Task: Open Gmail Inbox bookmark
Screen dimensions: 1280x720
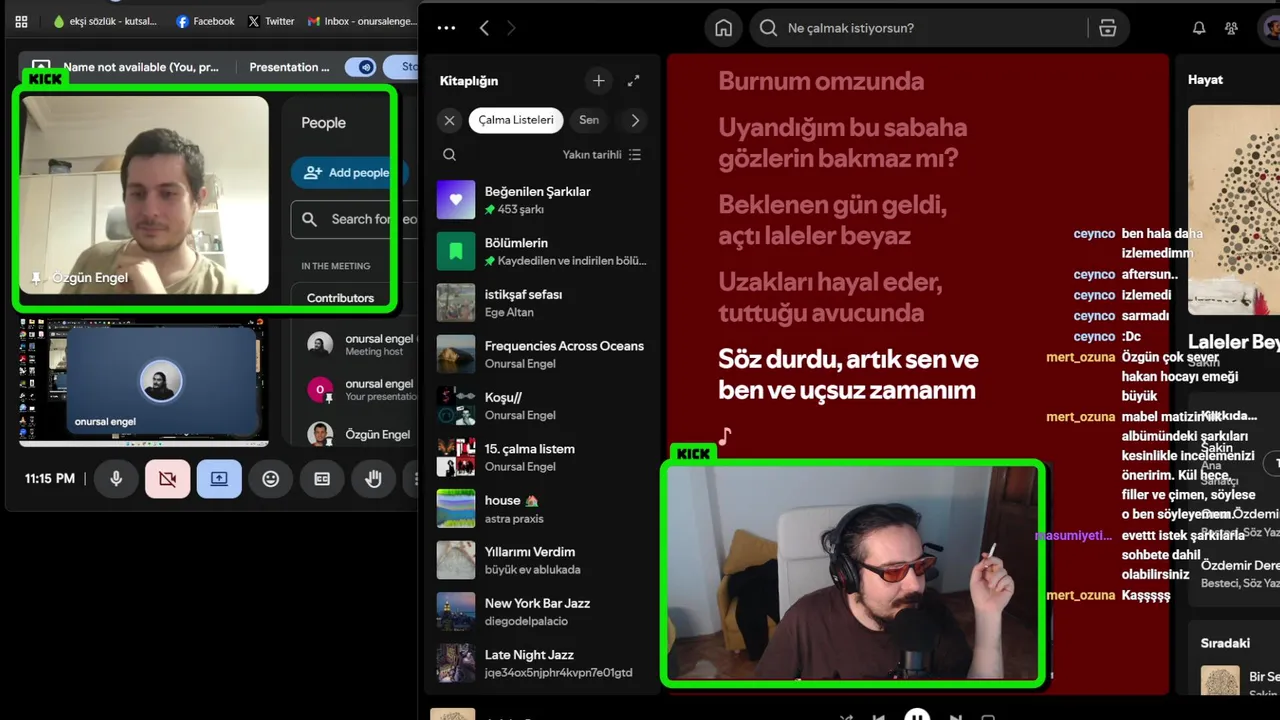Action: click(x=362, y=21)
